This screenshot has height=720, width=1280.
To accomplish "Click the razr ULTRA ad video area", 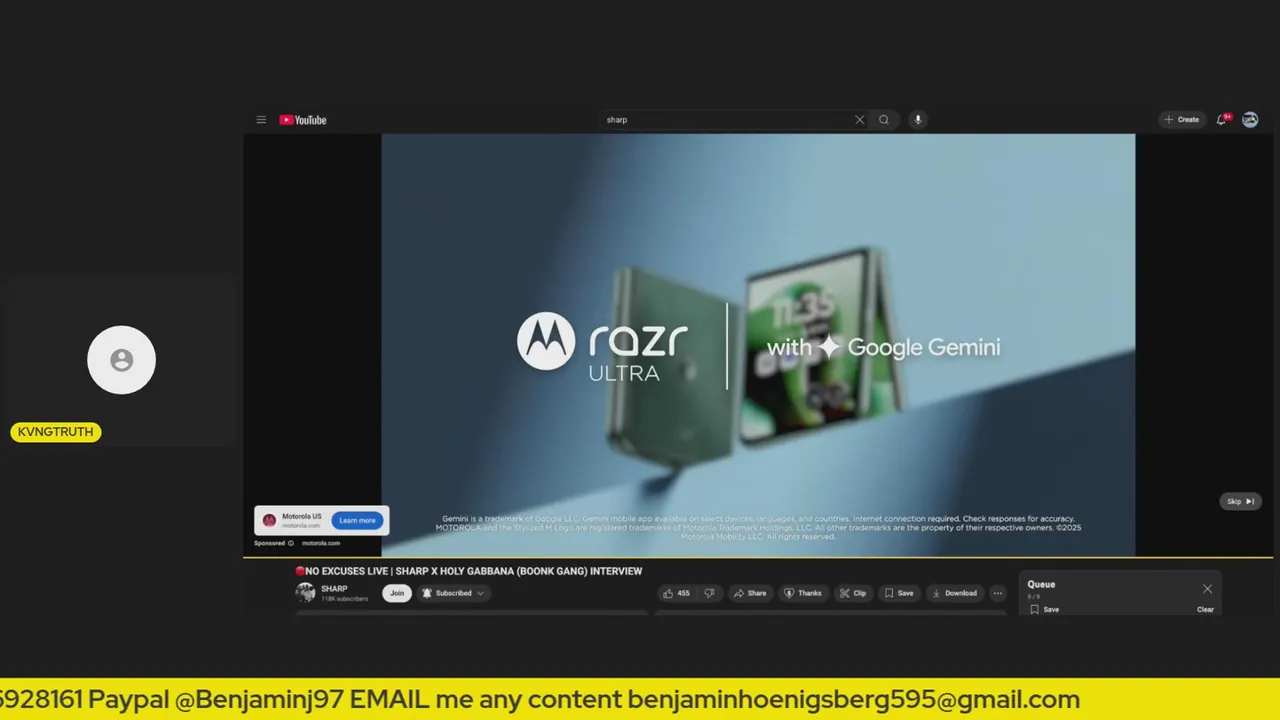I will tap(758, 345).
